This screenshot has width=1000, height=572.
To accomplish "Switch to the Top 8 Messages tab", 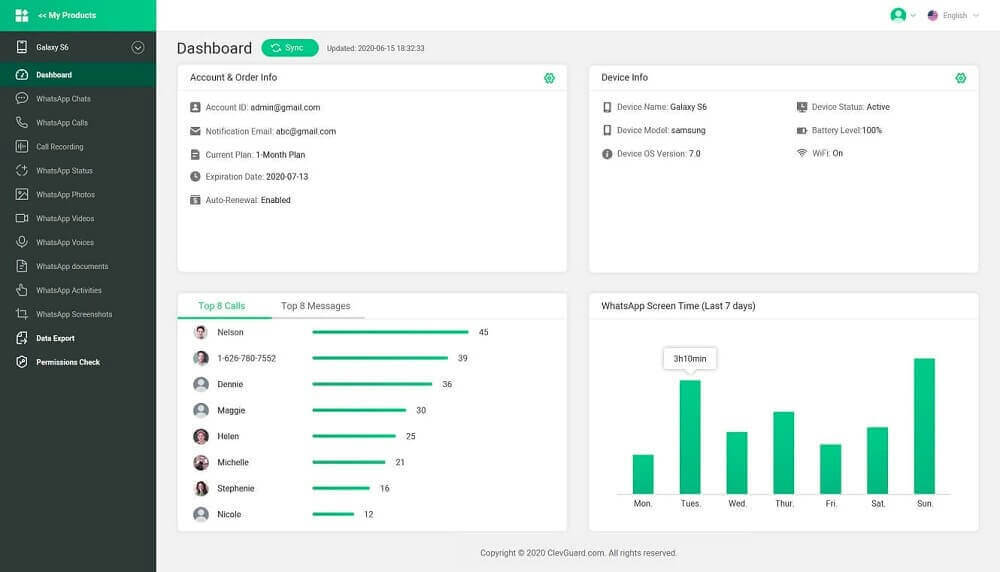I will click(x=316, y=306).
